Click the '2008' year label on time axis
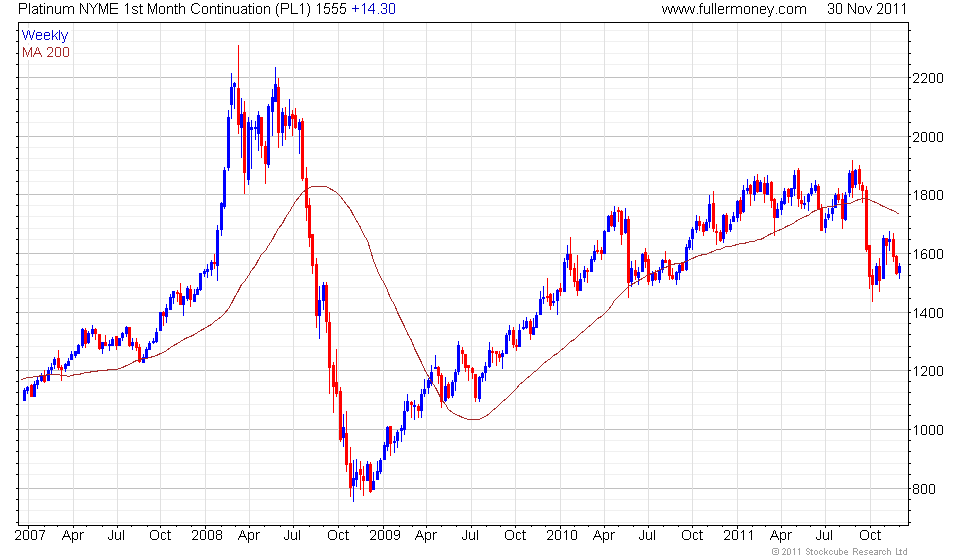Screen dimensions: 960x560 click(207, 536)
